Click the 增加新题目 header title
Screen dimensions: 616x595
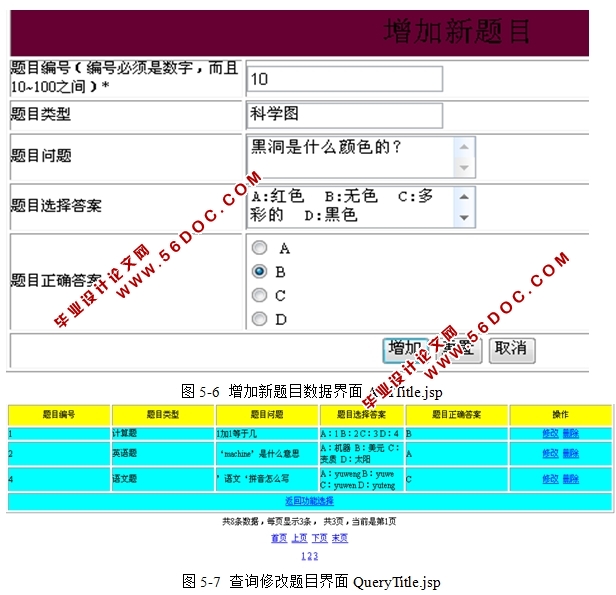(457, 31)
